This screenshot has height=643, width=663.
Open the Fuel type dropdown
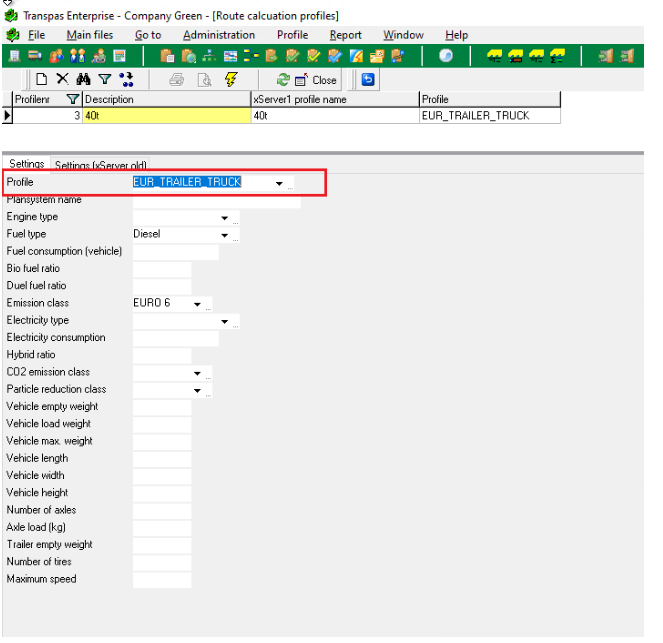pyautogui.click(x=225, y=235)
